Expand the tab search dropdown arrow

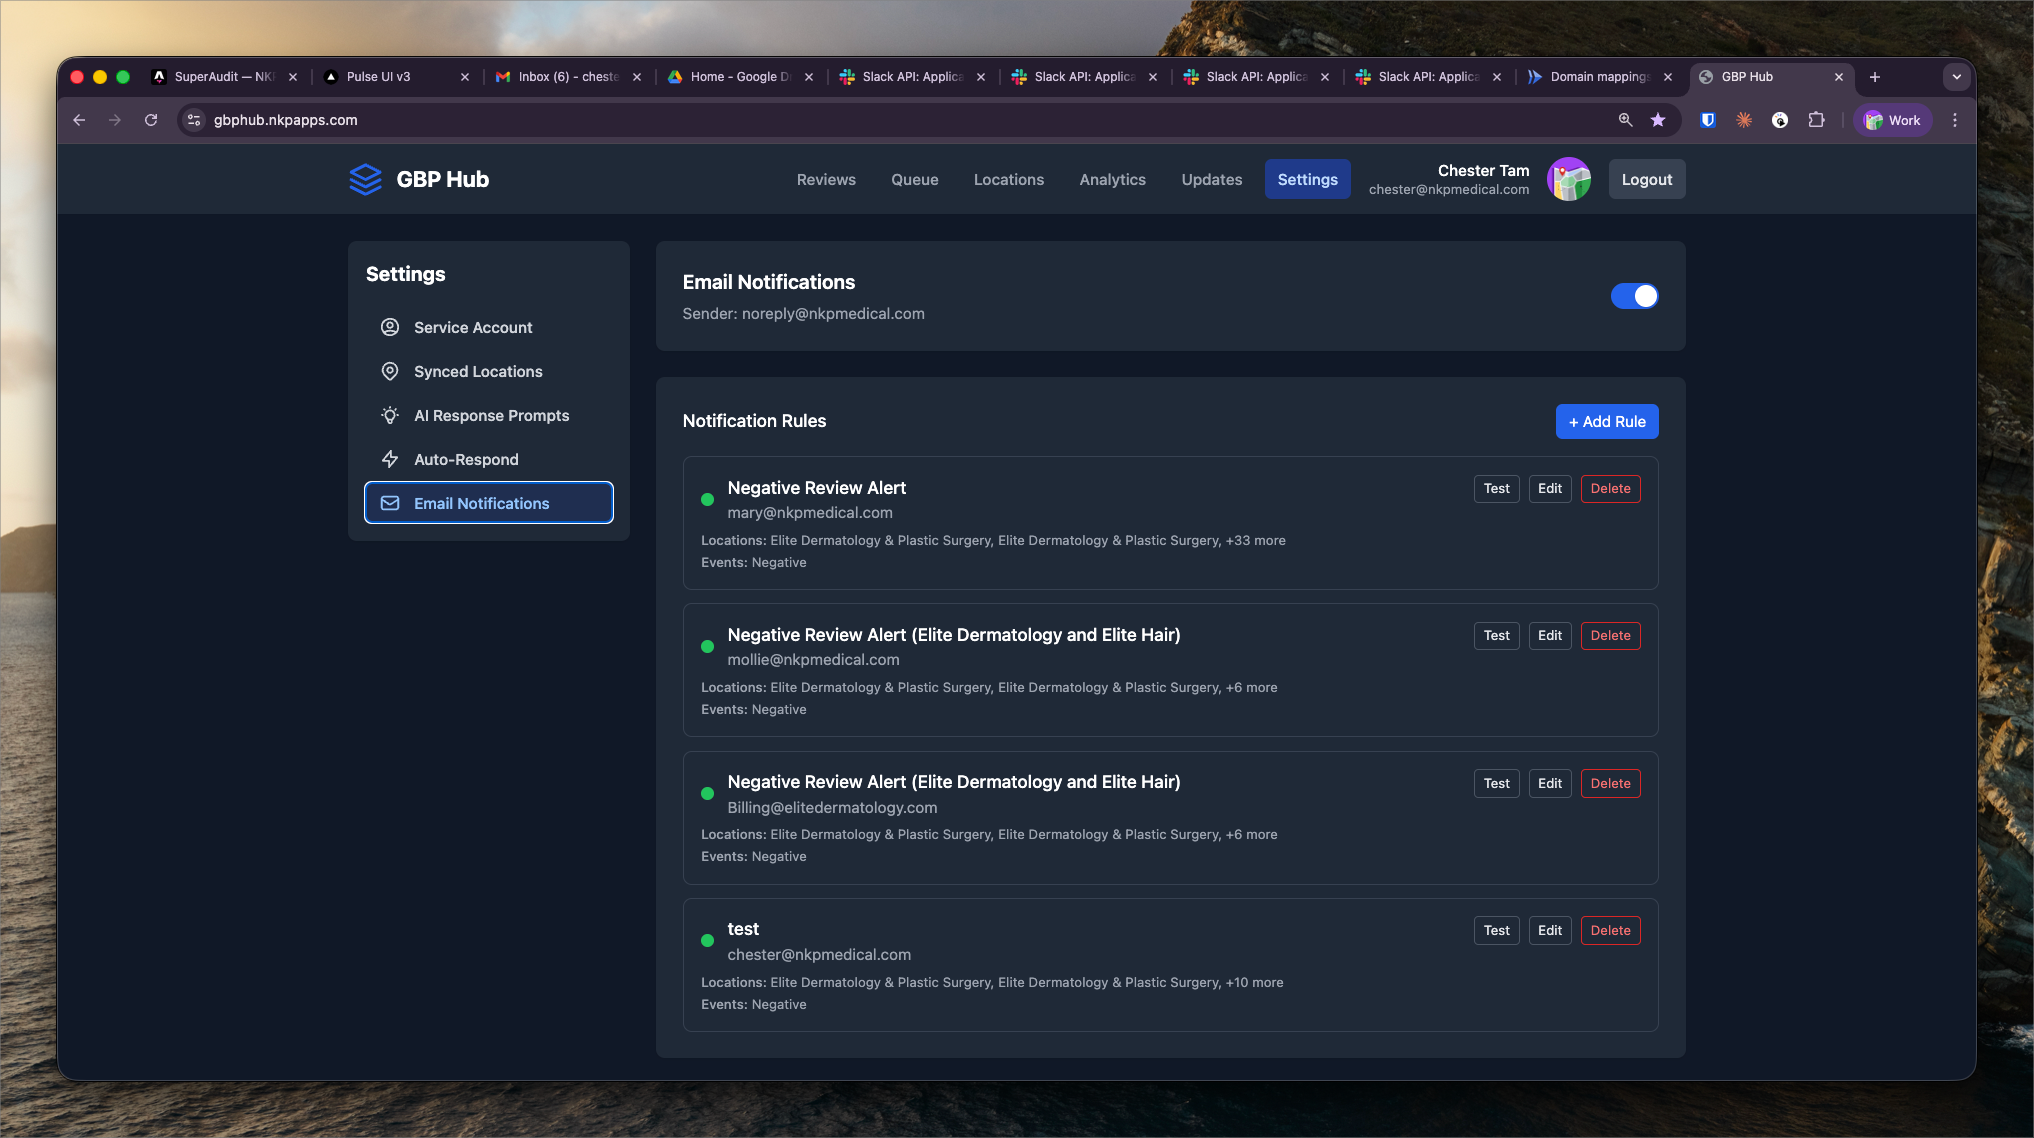pos(1956,77)
